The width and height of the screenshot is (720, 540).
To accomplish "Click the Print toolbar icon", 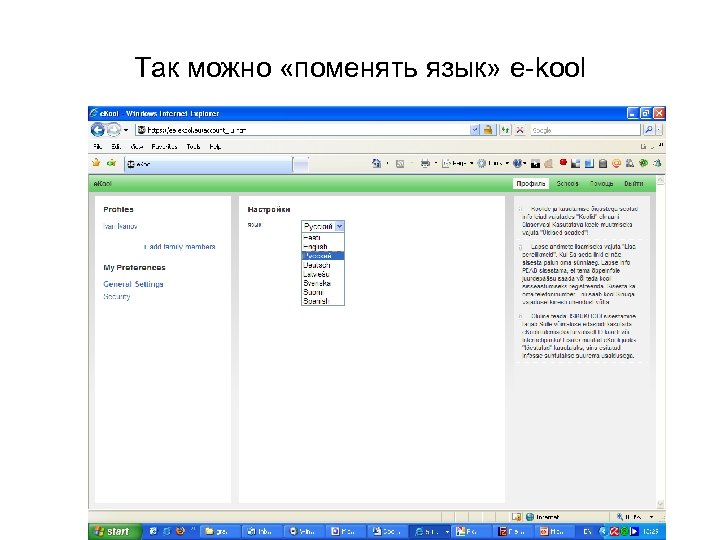I will pyautogui.click(x=425, y=163).
